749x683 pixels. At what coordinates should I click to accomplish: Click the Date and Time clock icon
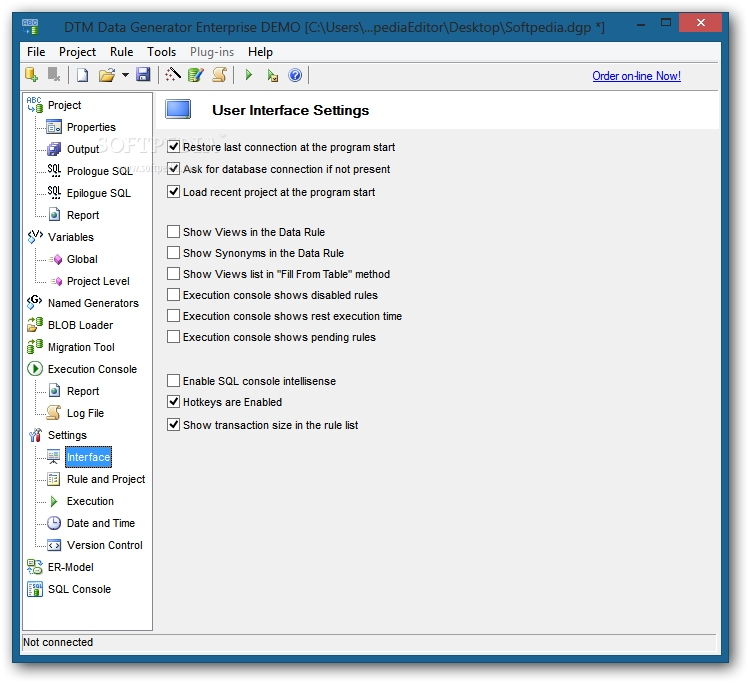coord(54,523)
